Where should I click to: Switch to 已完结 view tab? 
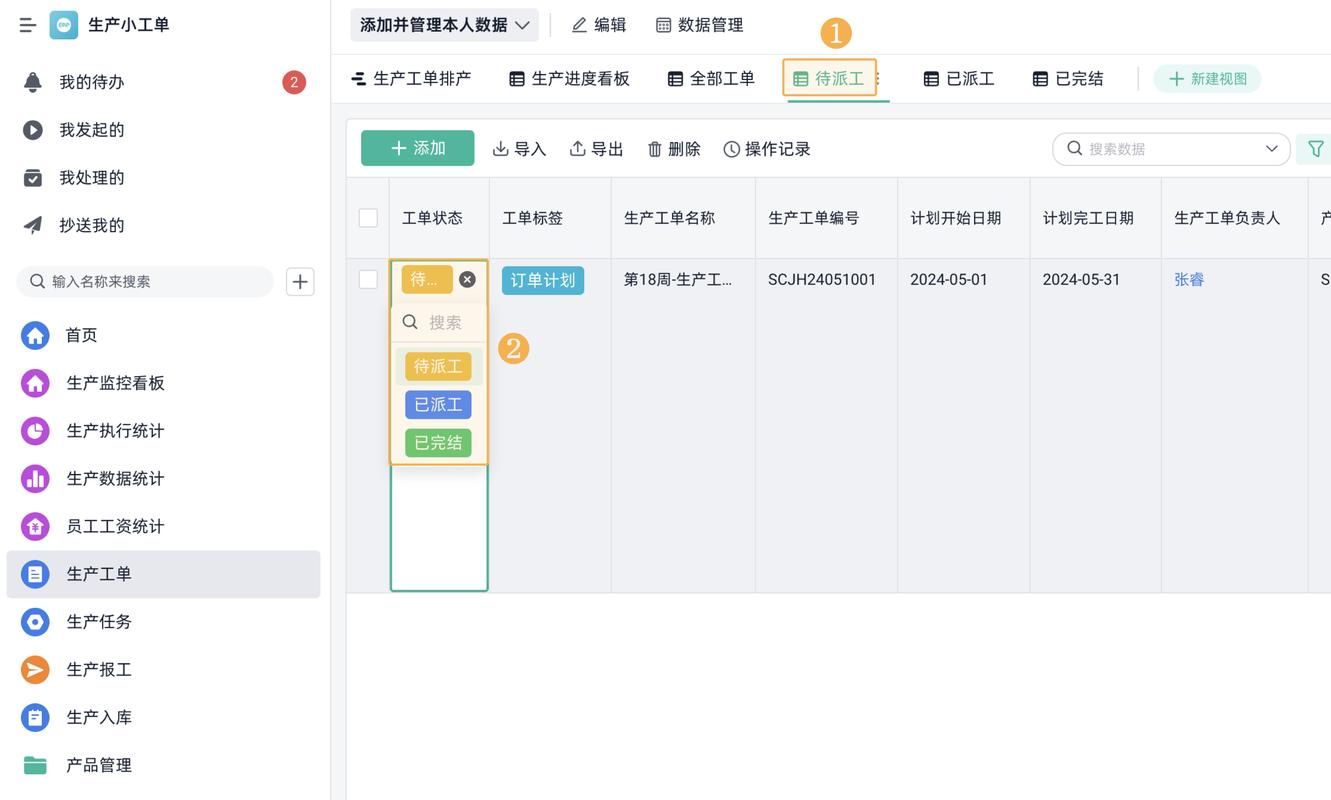click(1068, 78)
